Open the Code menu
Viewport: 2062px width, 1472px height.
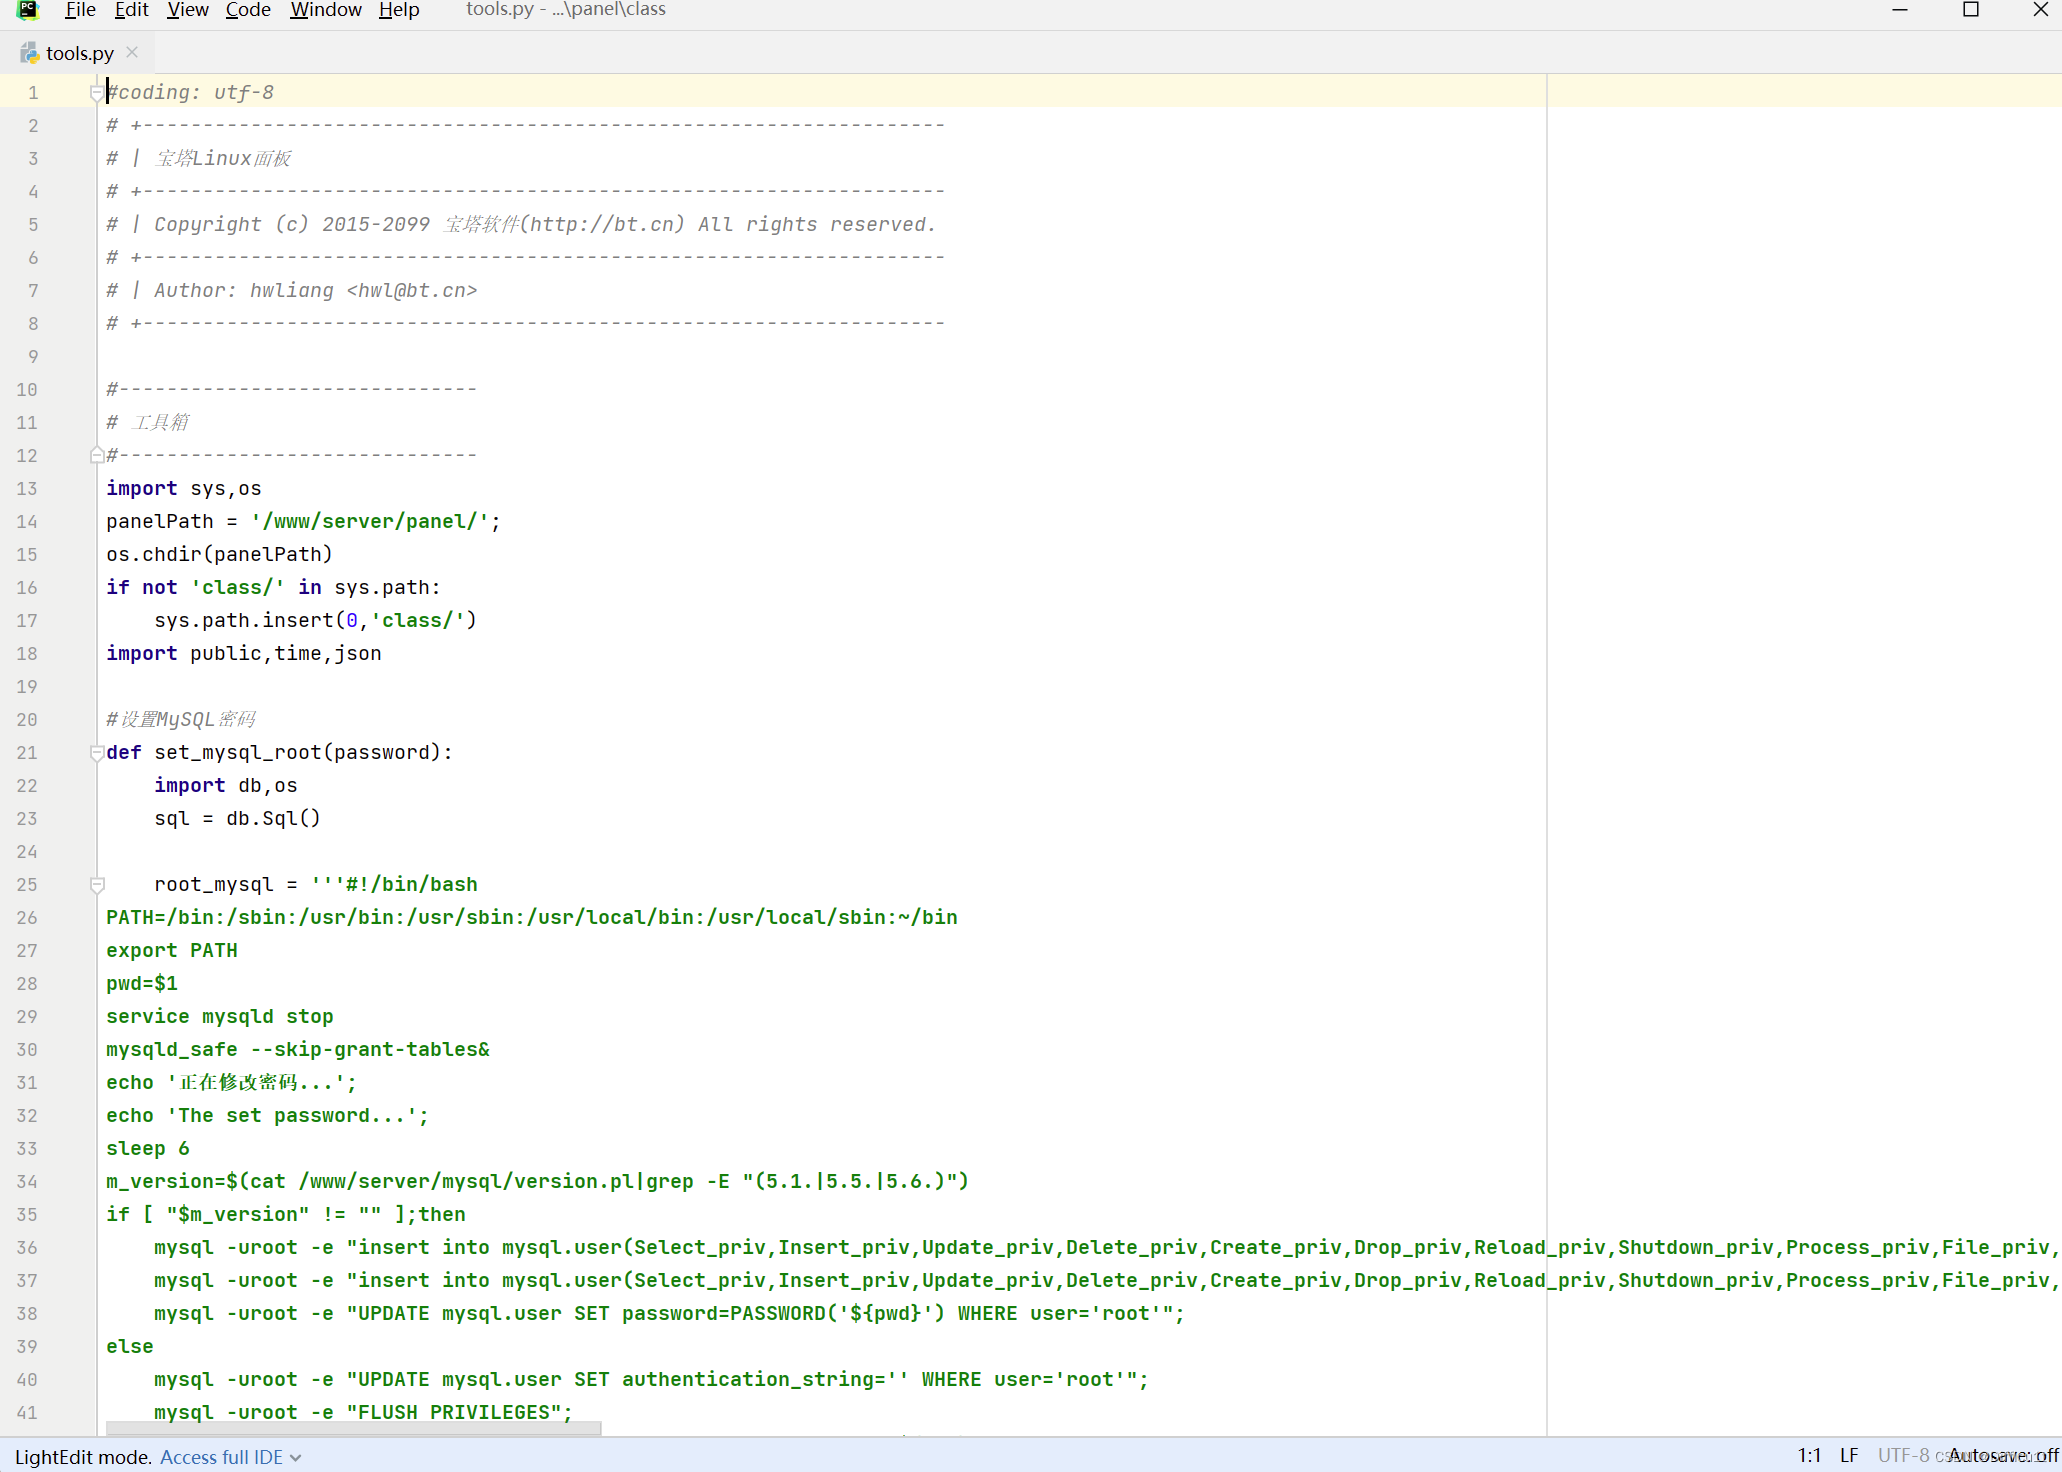click(248, 10)
